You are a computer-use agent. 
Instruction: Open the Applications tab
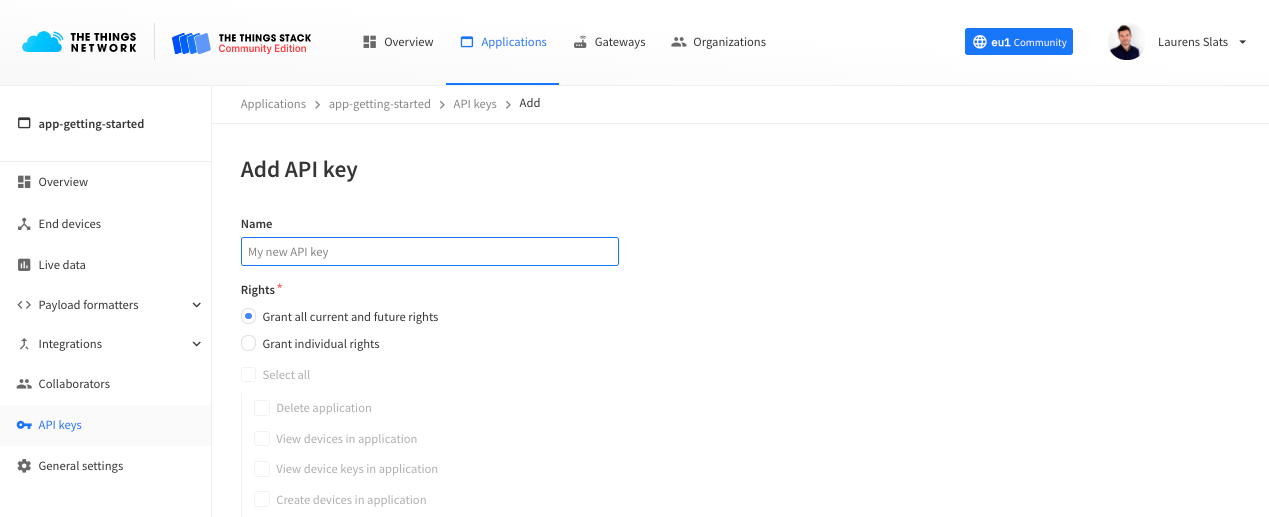(x=503, y=42)
